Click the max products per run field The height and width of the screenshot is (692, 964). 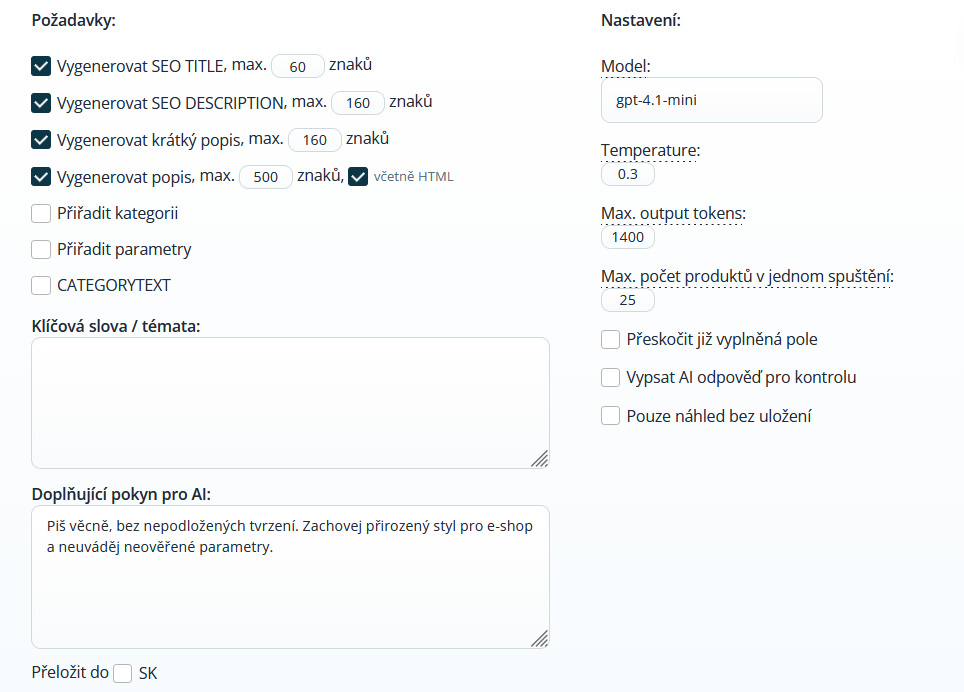point(628,301)
